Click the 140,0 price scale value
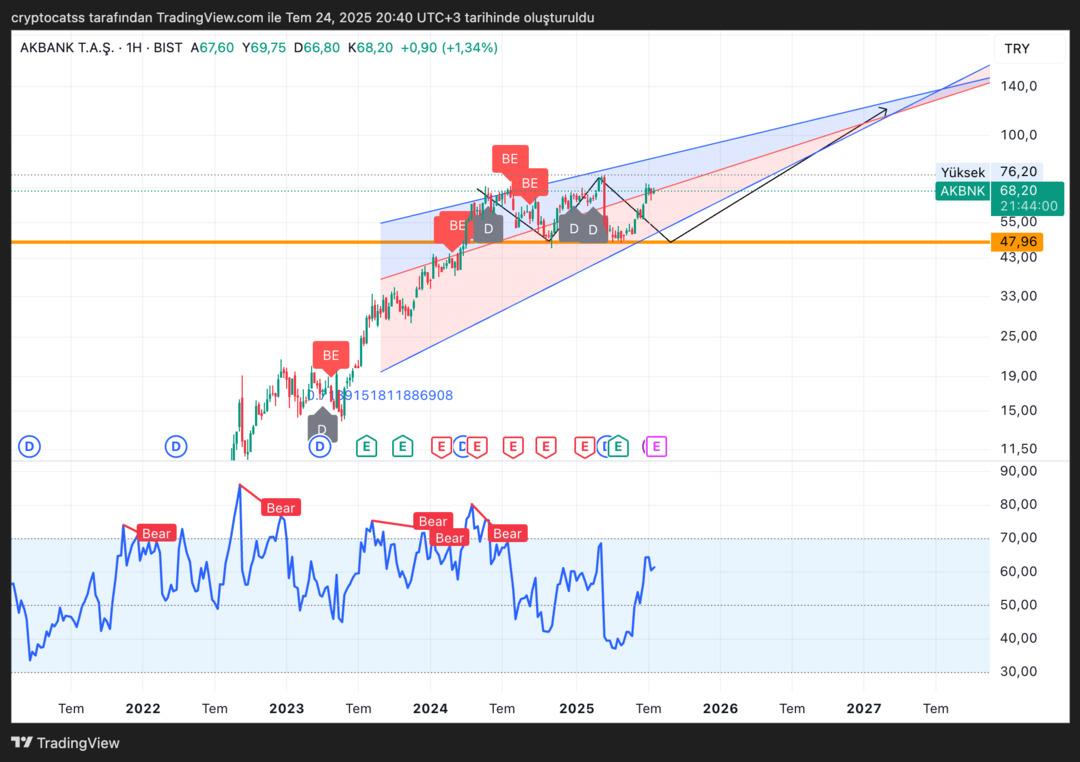This screenshot has width=1080, height=762. coord(1019,86)
